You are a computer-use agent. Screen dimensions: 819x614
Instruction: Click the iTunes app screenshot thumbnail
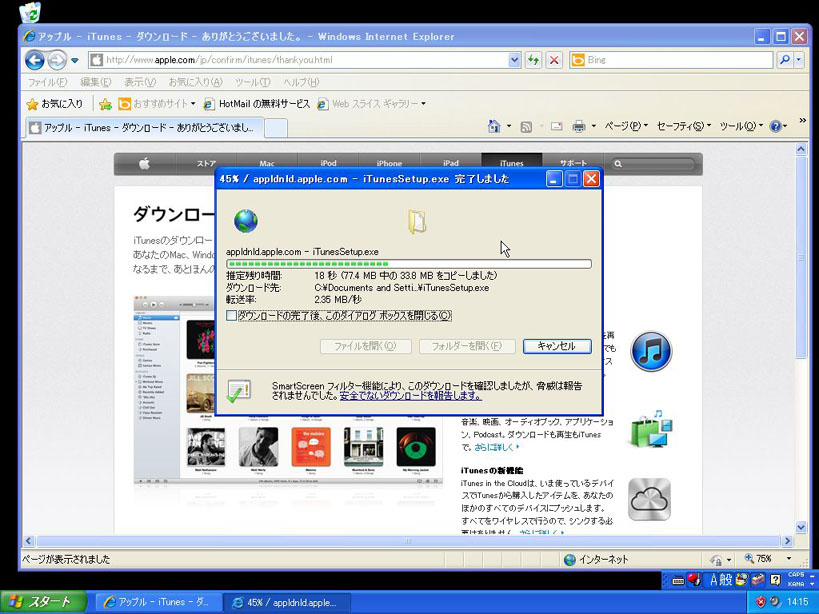288,391
